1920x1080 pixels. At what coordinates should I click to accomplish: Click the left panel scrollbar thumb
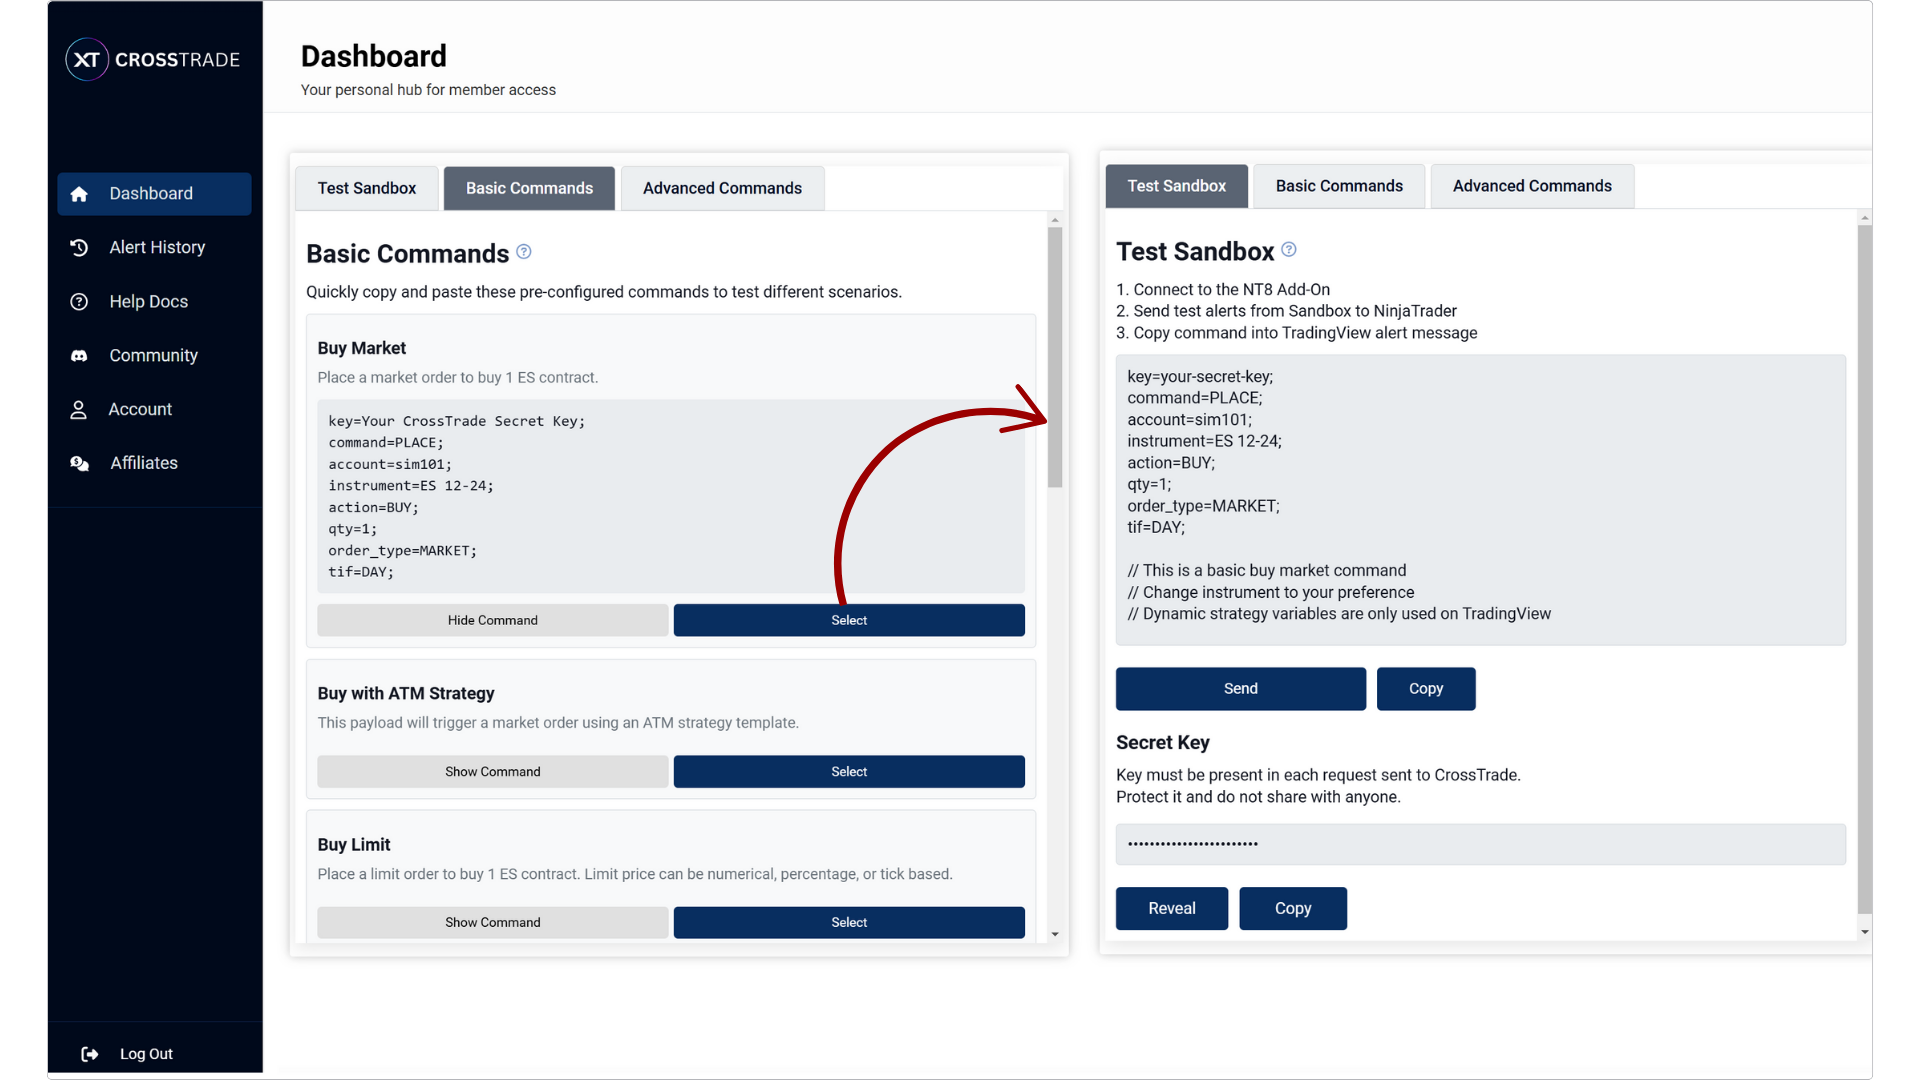pyautogui.click(x=1055, y=357)
